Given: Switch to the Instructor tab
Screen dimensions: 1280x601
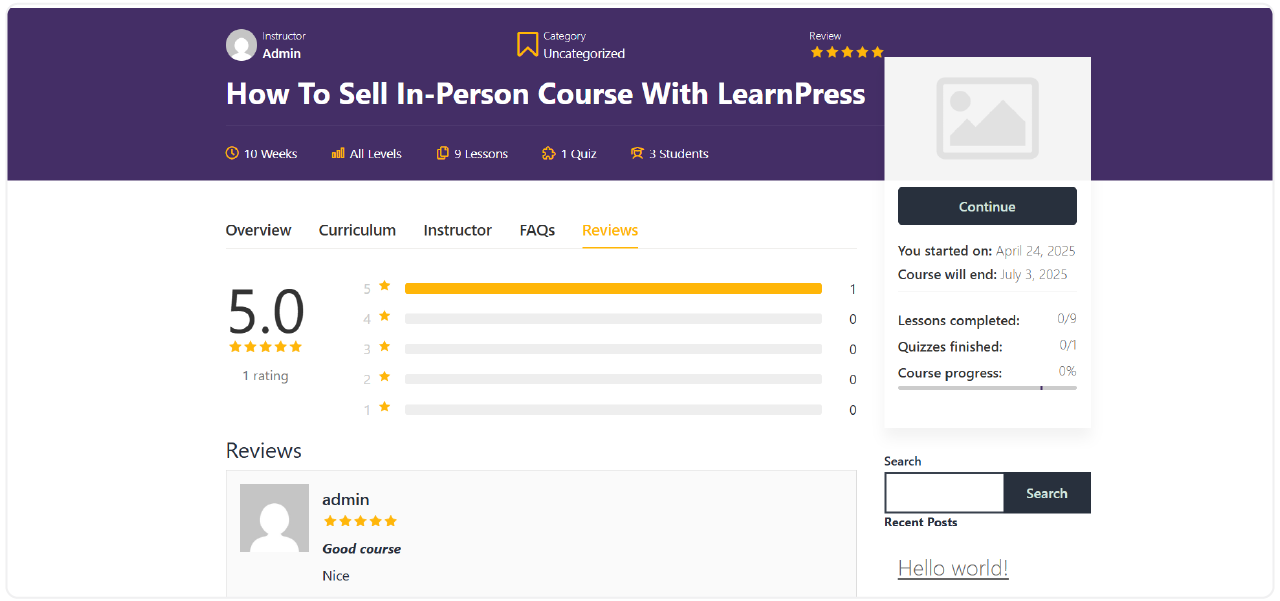Looking at the screenshot, I should tap(457, 230).
